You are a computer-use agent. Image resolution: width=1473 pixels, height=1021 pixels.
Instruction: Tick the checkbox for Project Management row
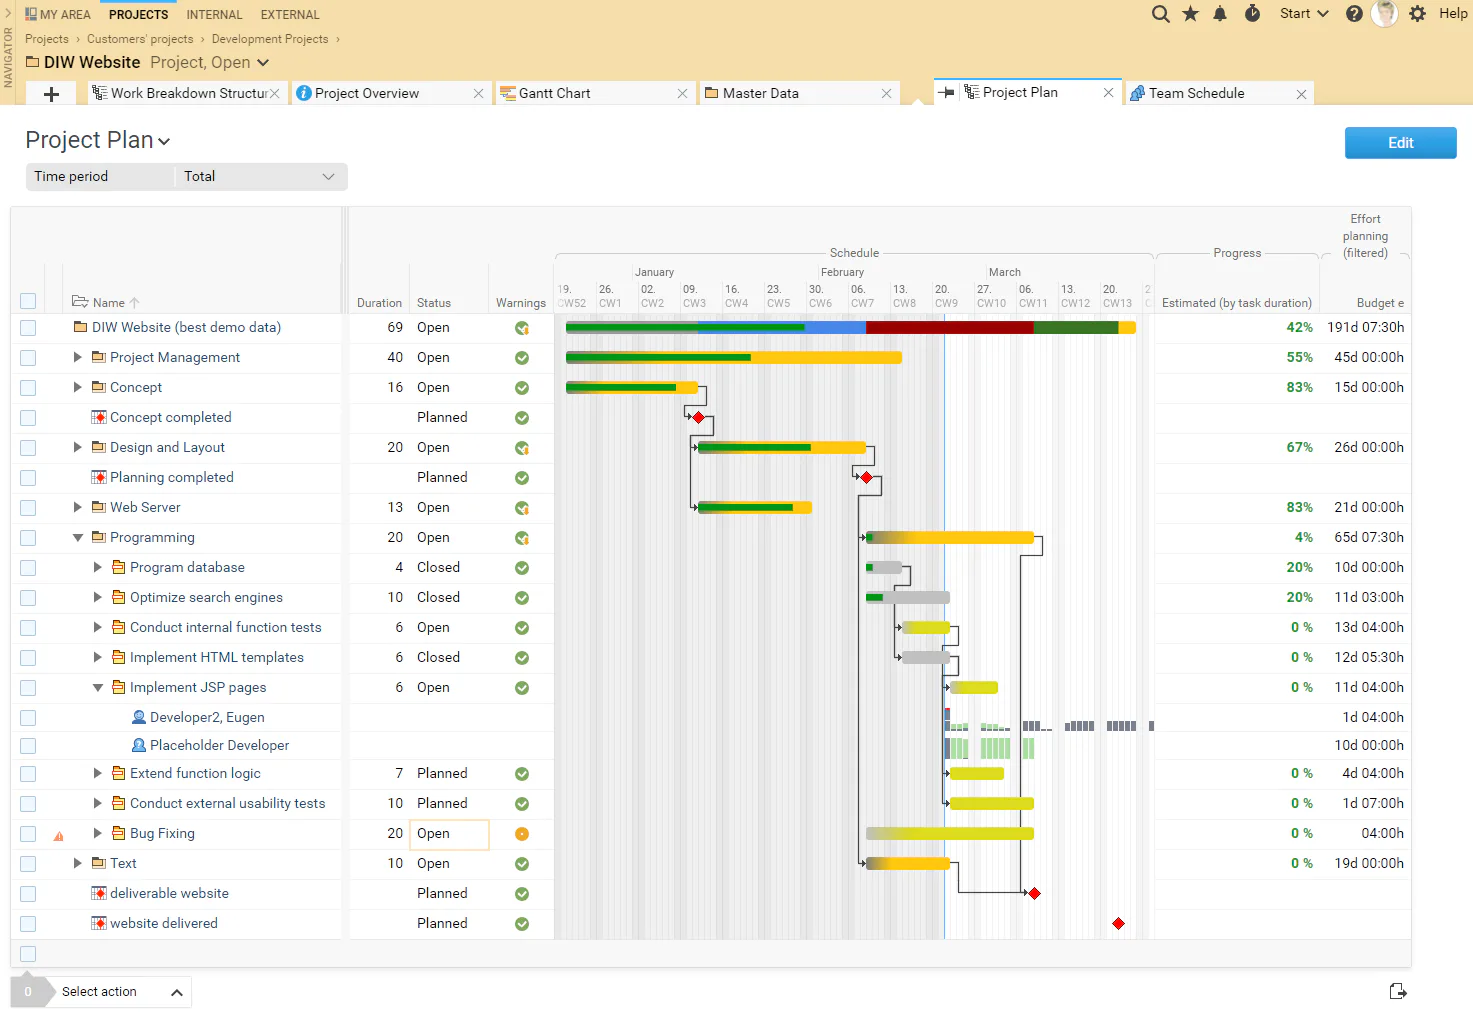coord(28,358)
